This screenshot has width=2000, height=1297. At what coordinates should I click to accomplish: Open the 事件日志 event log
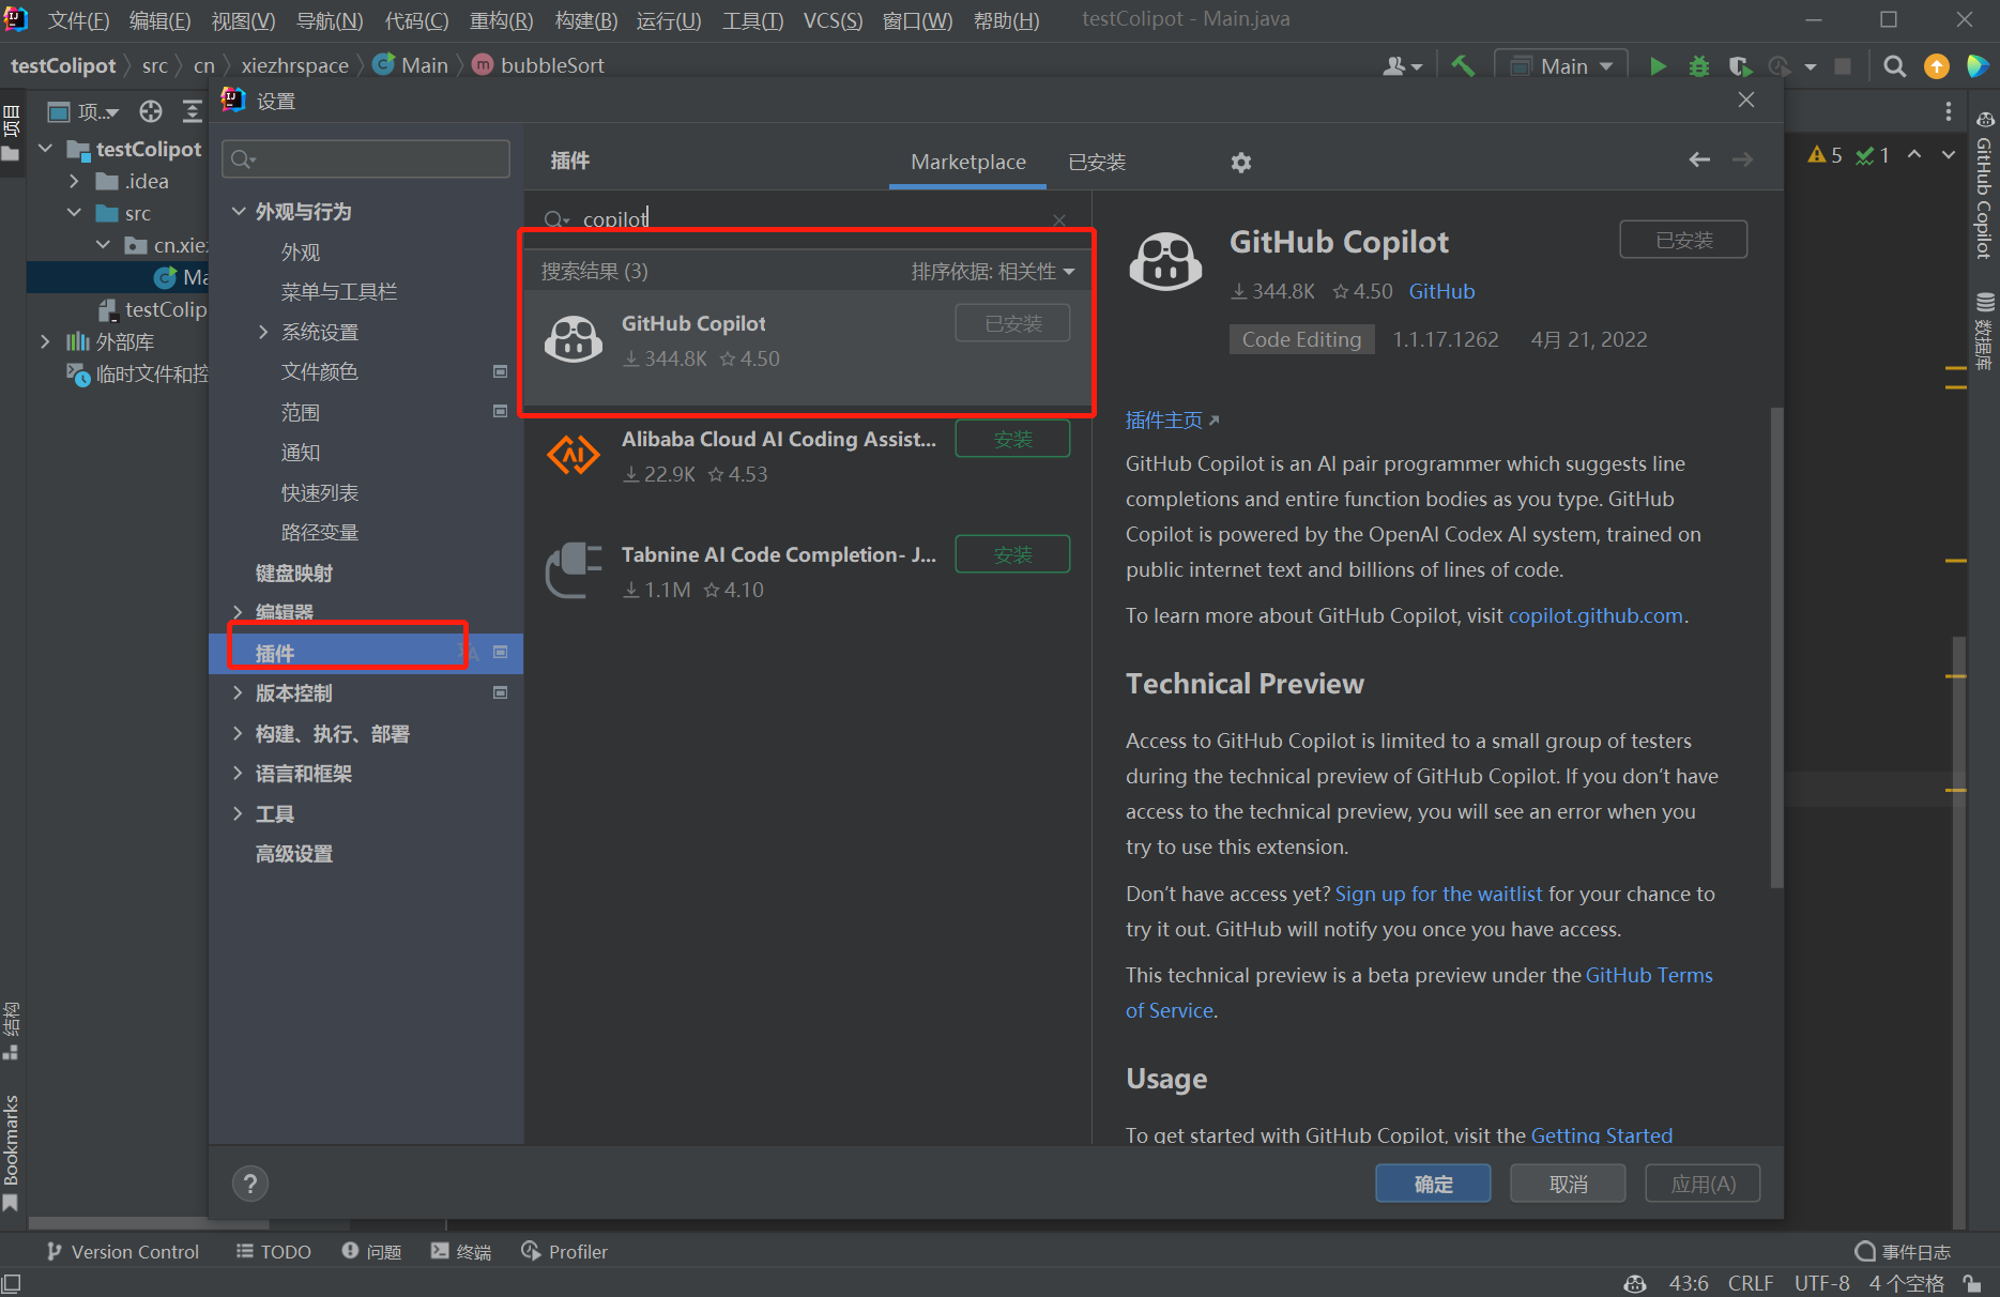click(1902, 1252)
